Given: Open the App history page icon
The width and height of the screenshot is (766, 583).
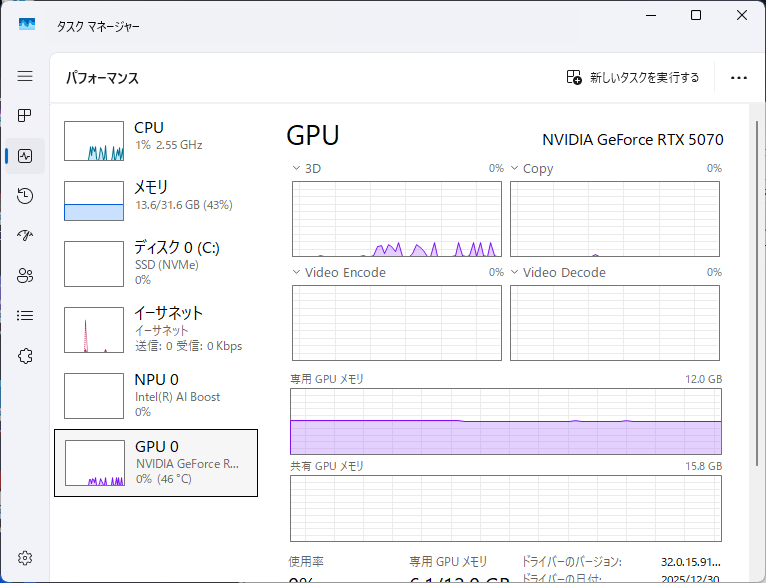Looking at the screenshot, I should (25, 196).
